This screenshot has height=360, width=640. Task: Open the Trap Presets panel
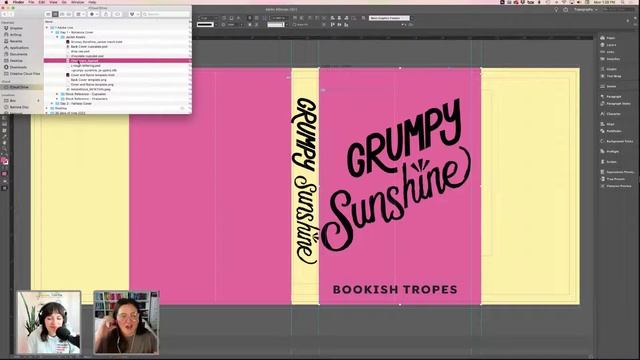(612, 179)
